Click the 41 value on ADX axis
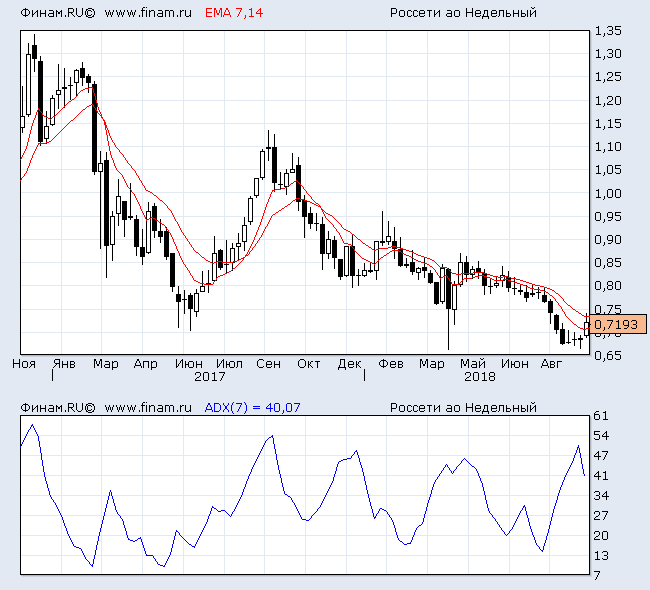This screenshot has width=650, height=590. click(x=601, y=476)
